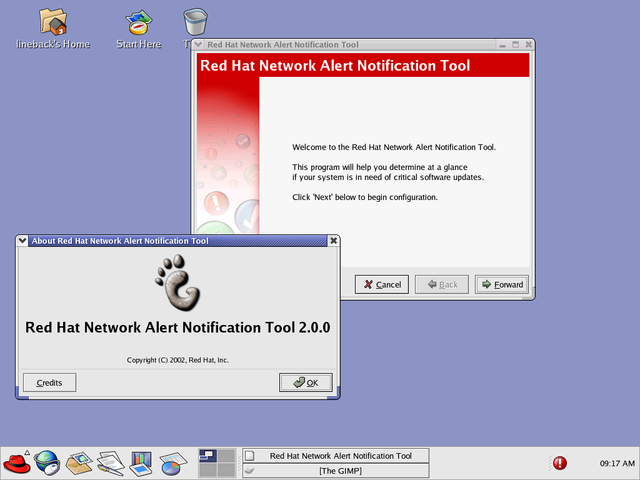This screenshot has width=640, height=480.
Task: Confirm the About dialog with OK
Action: click(305, 382)
